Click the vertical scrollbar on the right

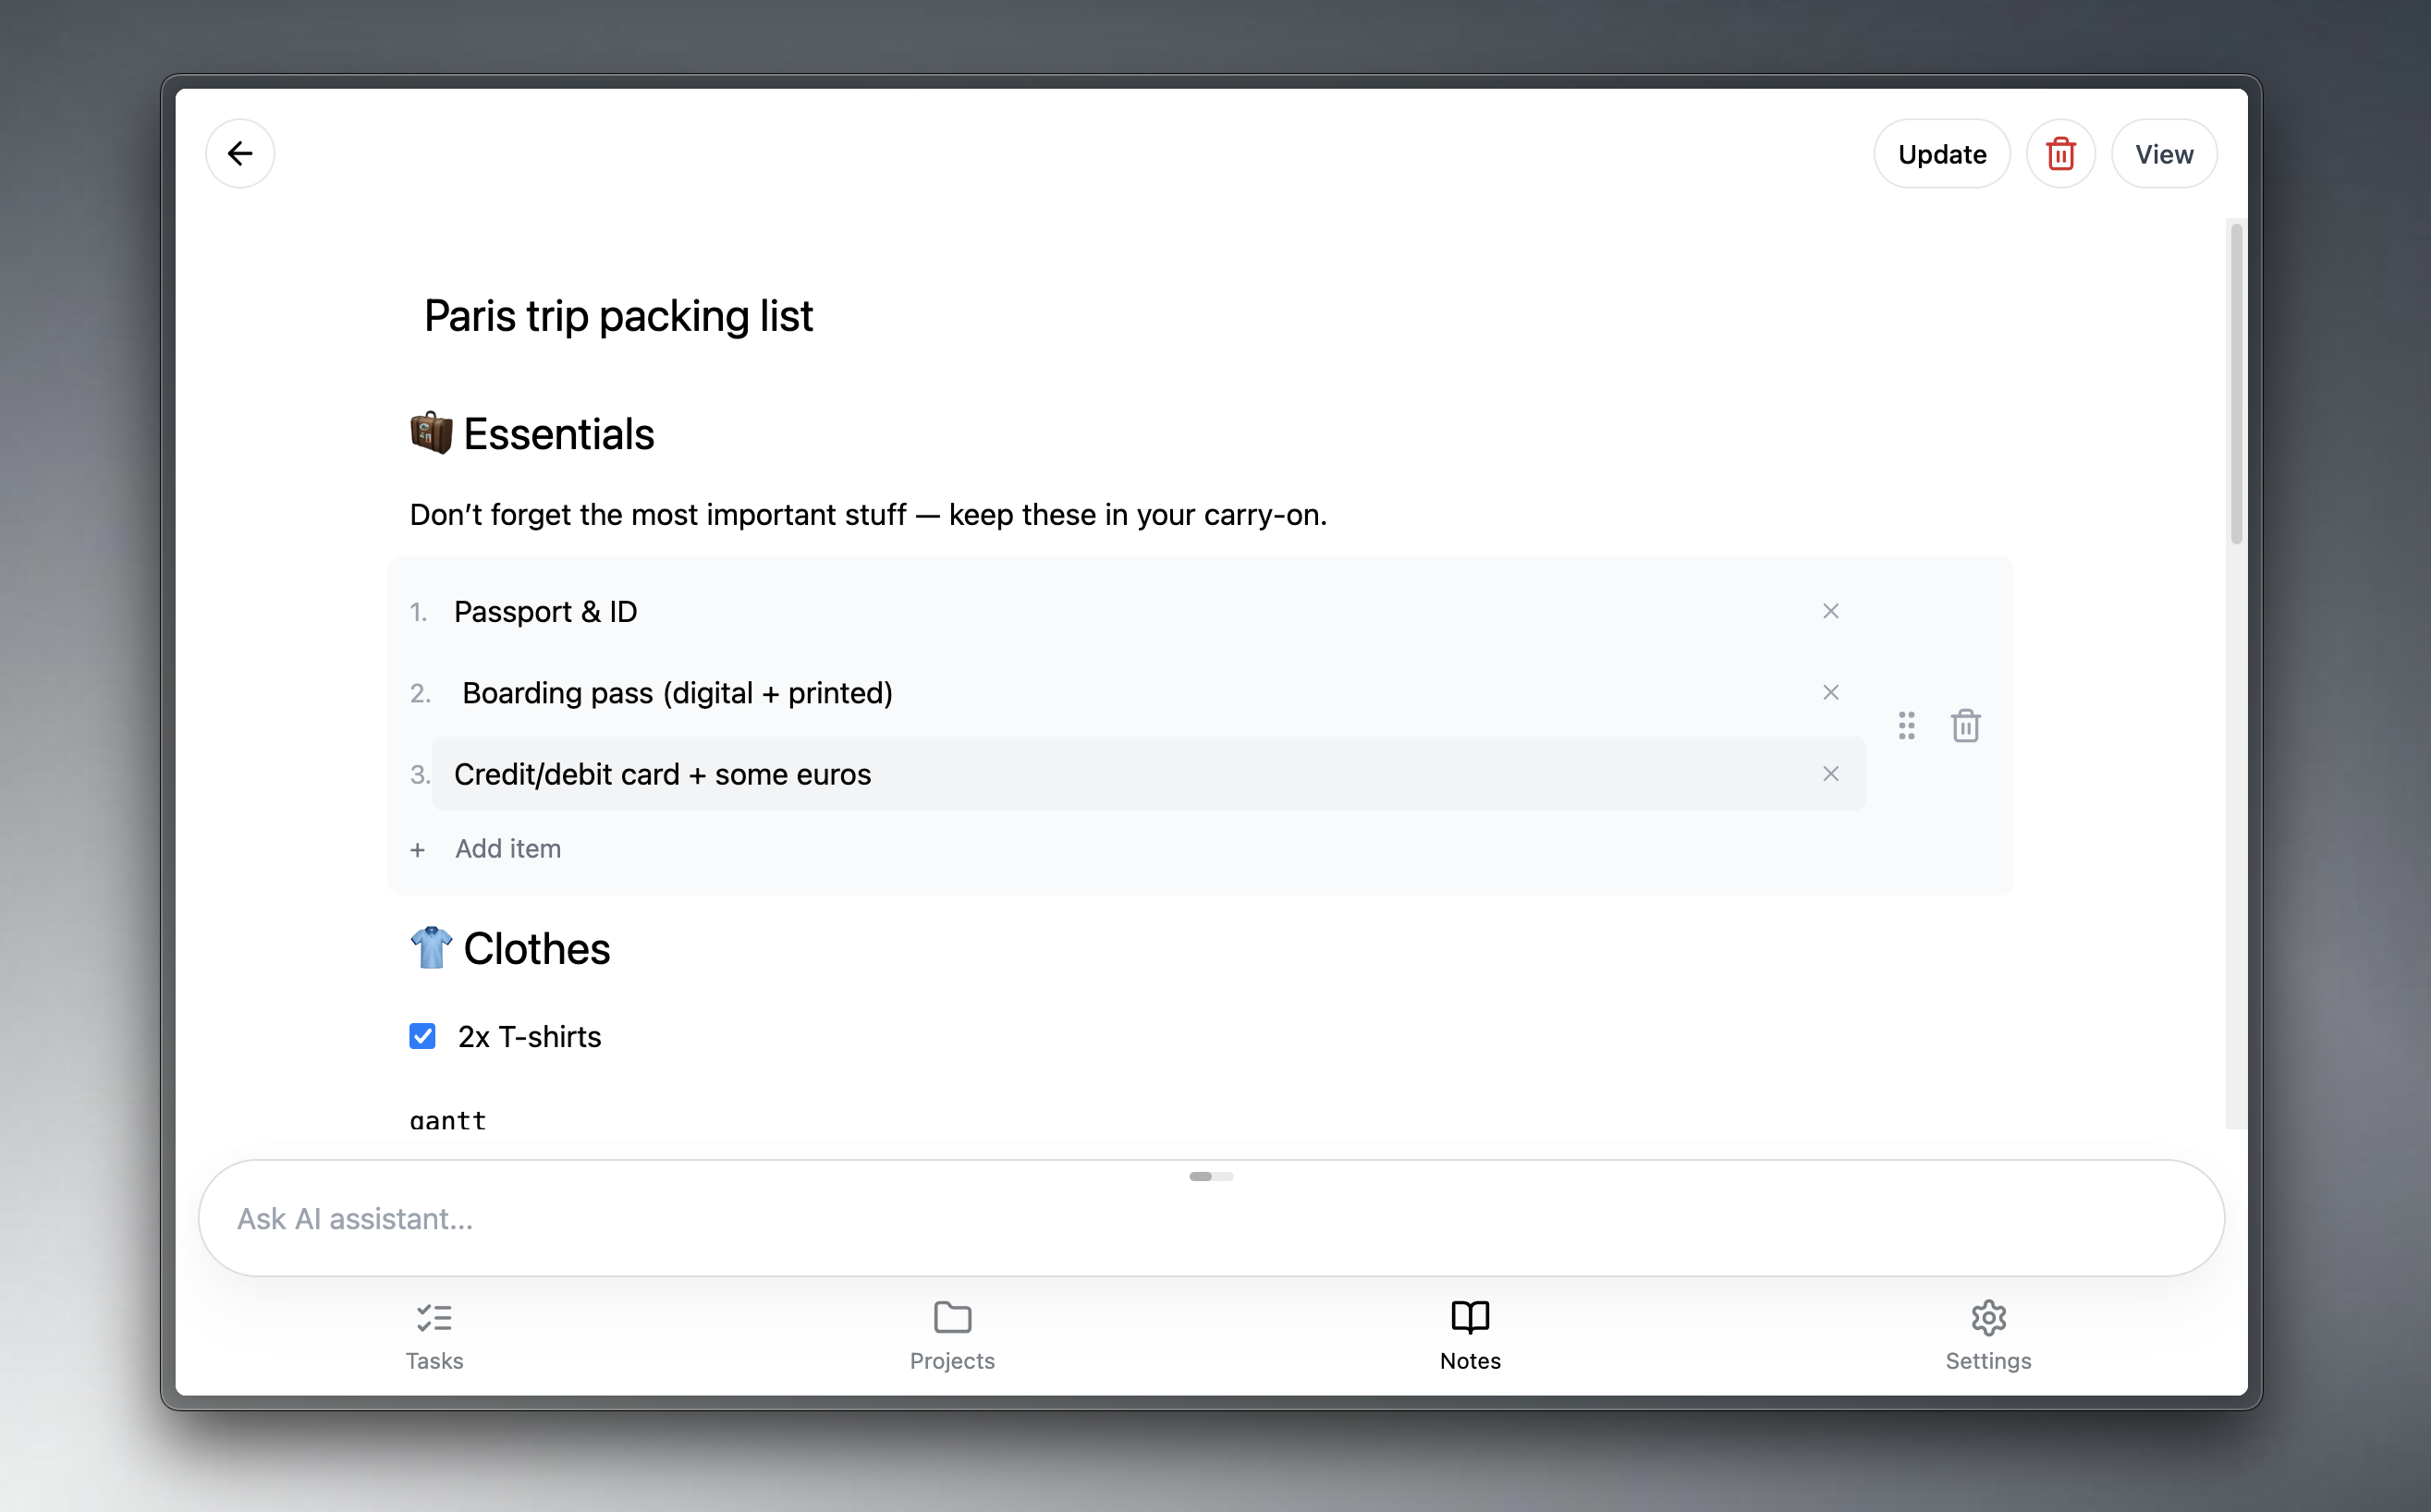pos(2236,383)
